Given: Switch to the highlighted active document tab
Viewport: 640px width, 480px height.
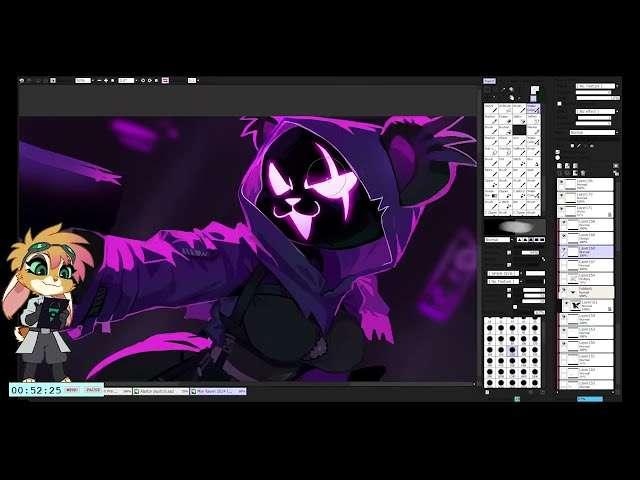Looking at the screenshot, I should pyautogui.click(x=218, y=391).
